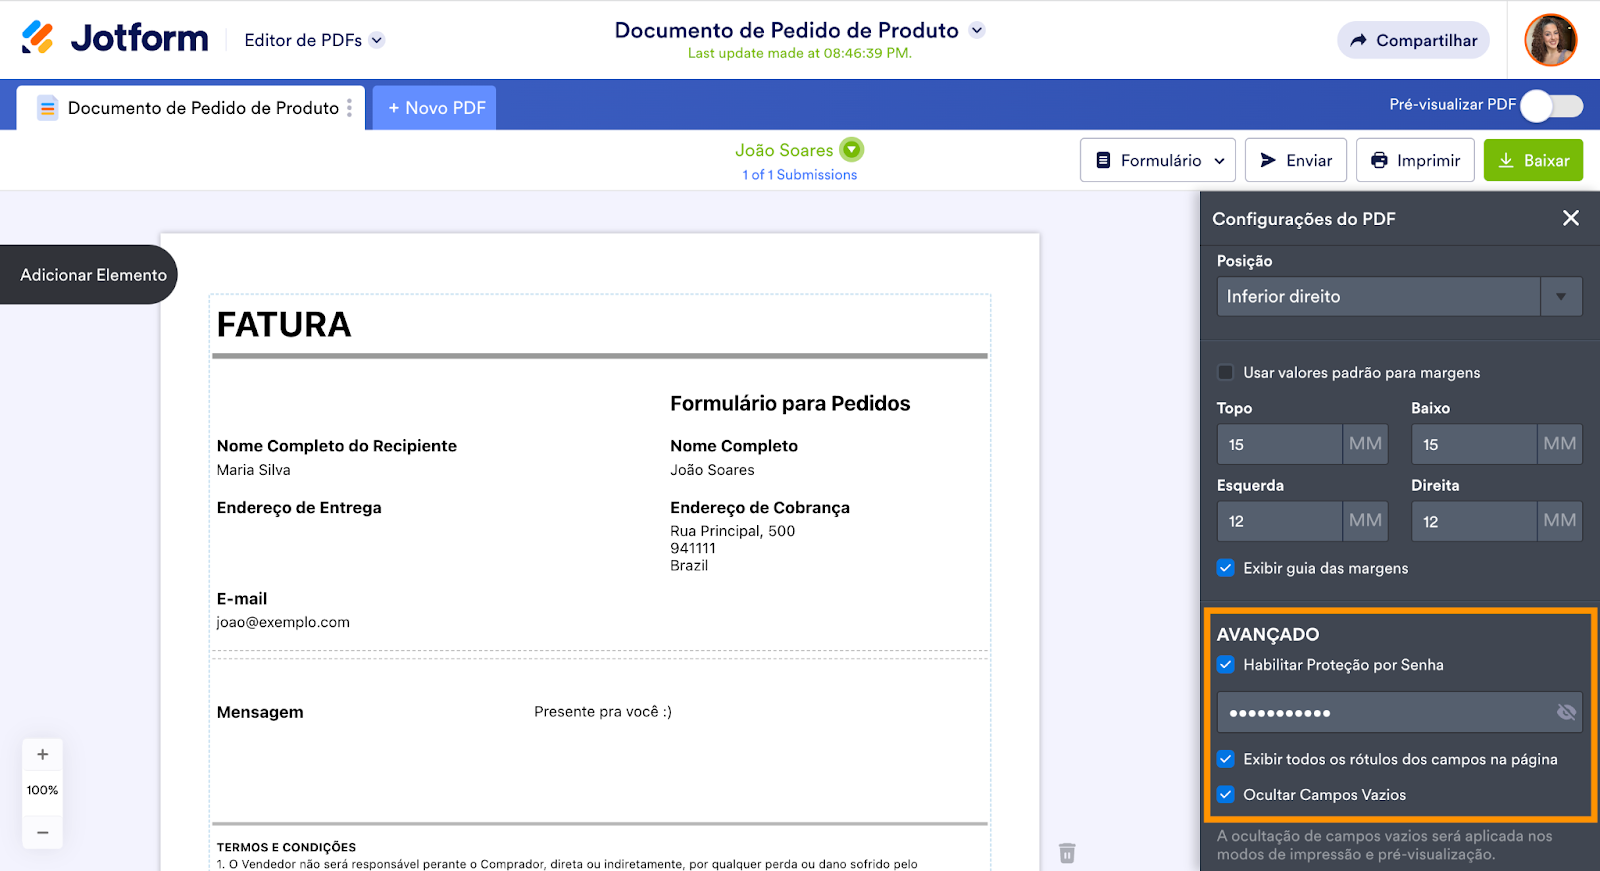Uncheck Ocultar Campos Vazios
1600x871 pixels.
pos(1226,795)
